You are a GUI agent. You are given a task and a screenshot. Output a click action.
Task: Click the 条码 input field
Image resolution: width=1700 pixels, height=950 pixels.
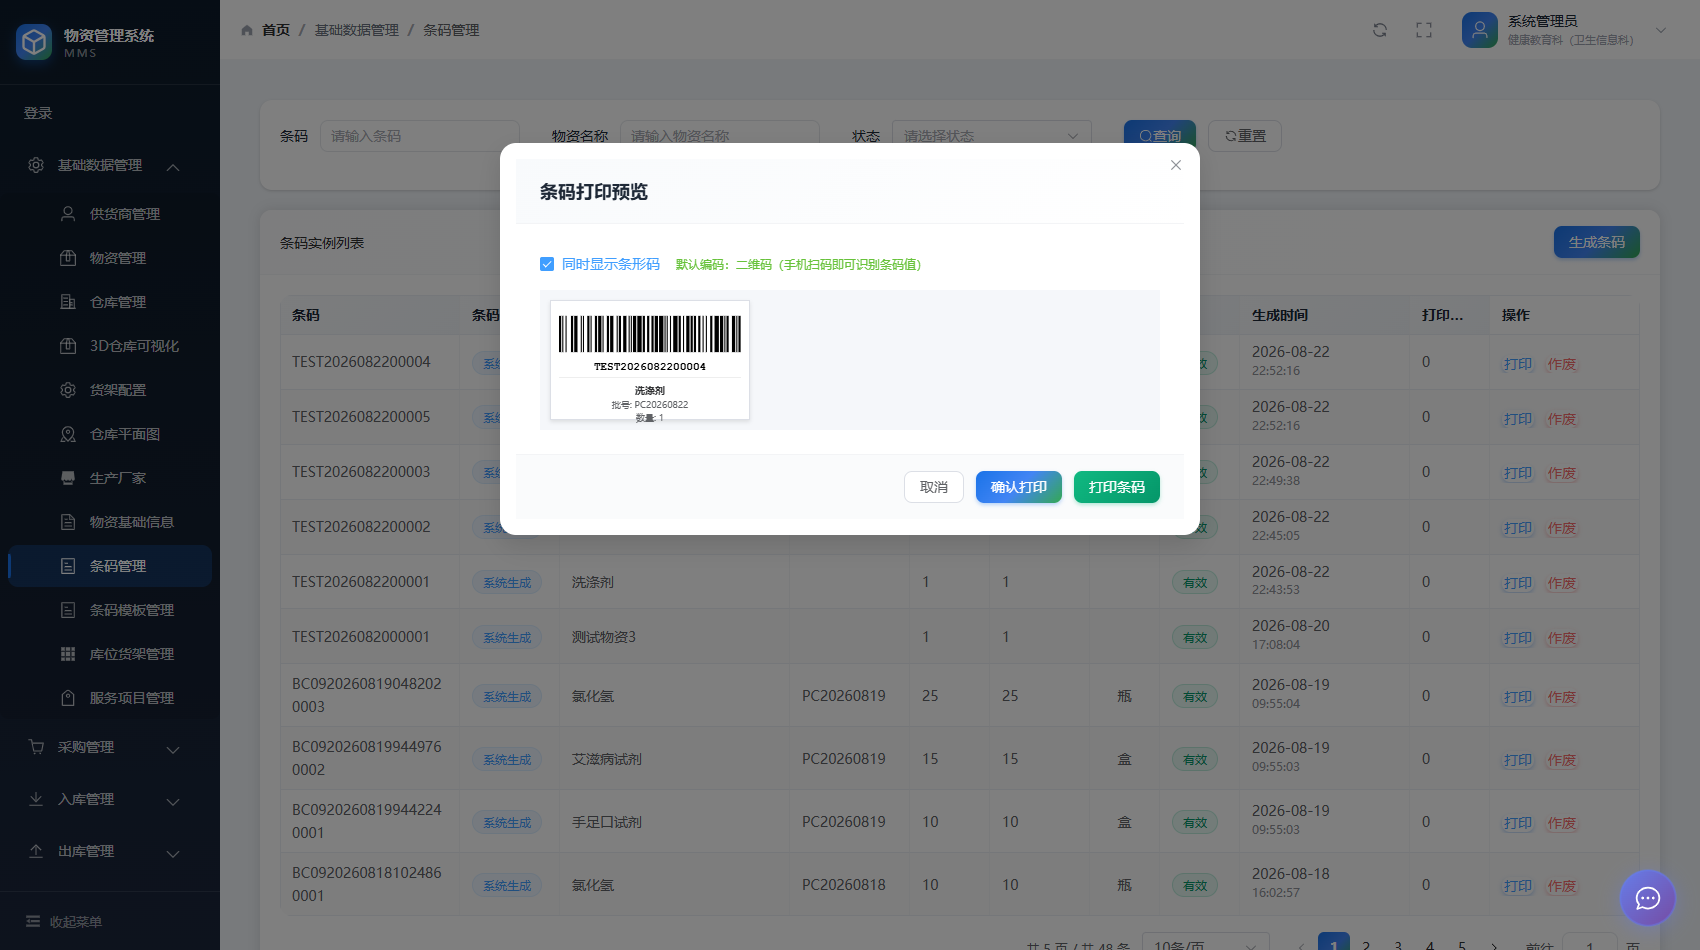pos(420,136)
